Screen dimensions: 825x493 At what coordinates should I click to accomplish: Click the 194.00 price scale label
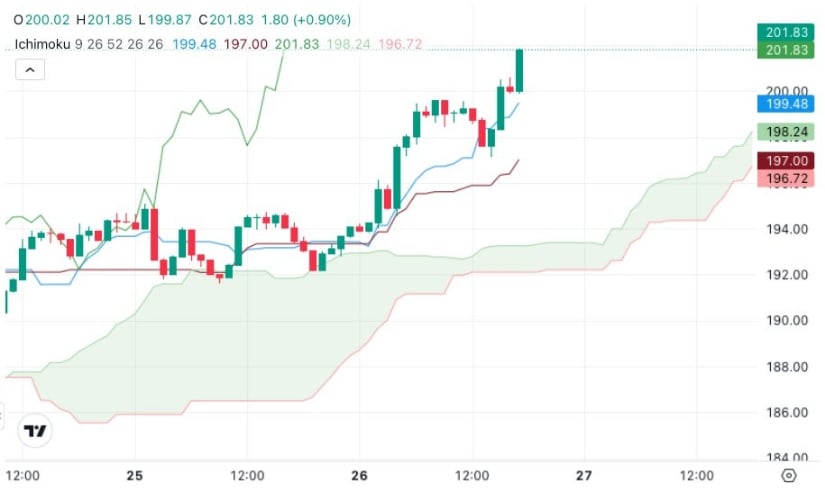pos(786,229)
